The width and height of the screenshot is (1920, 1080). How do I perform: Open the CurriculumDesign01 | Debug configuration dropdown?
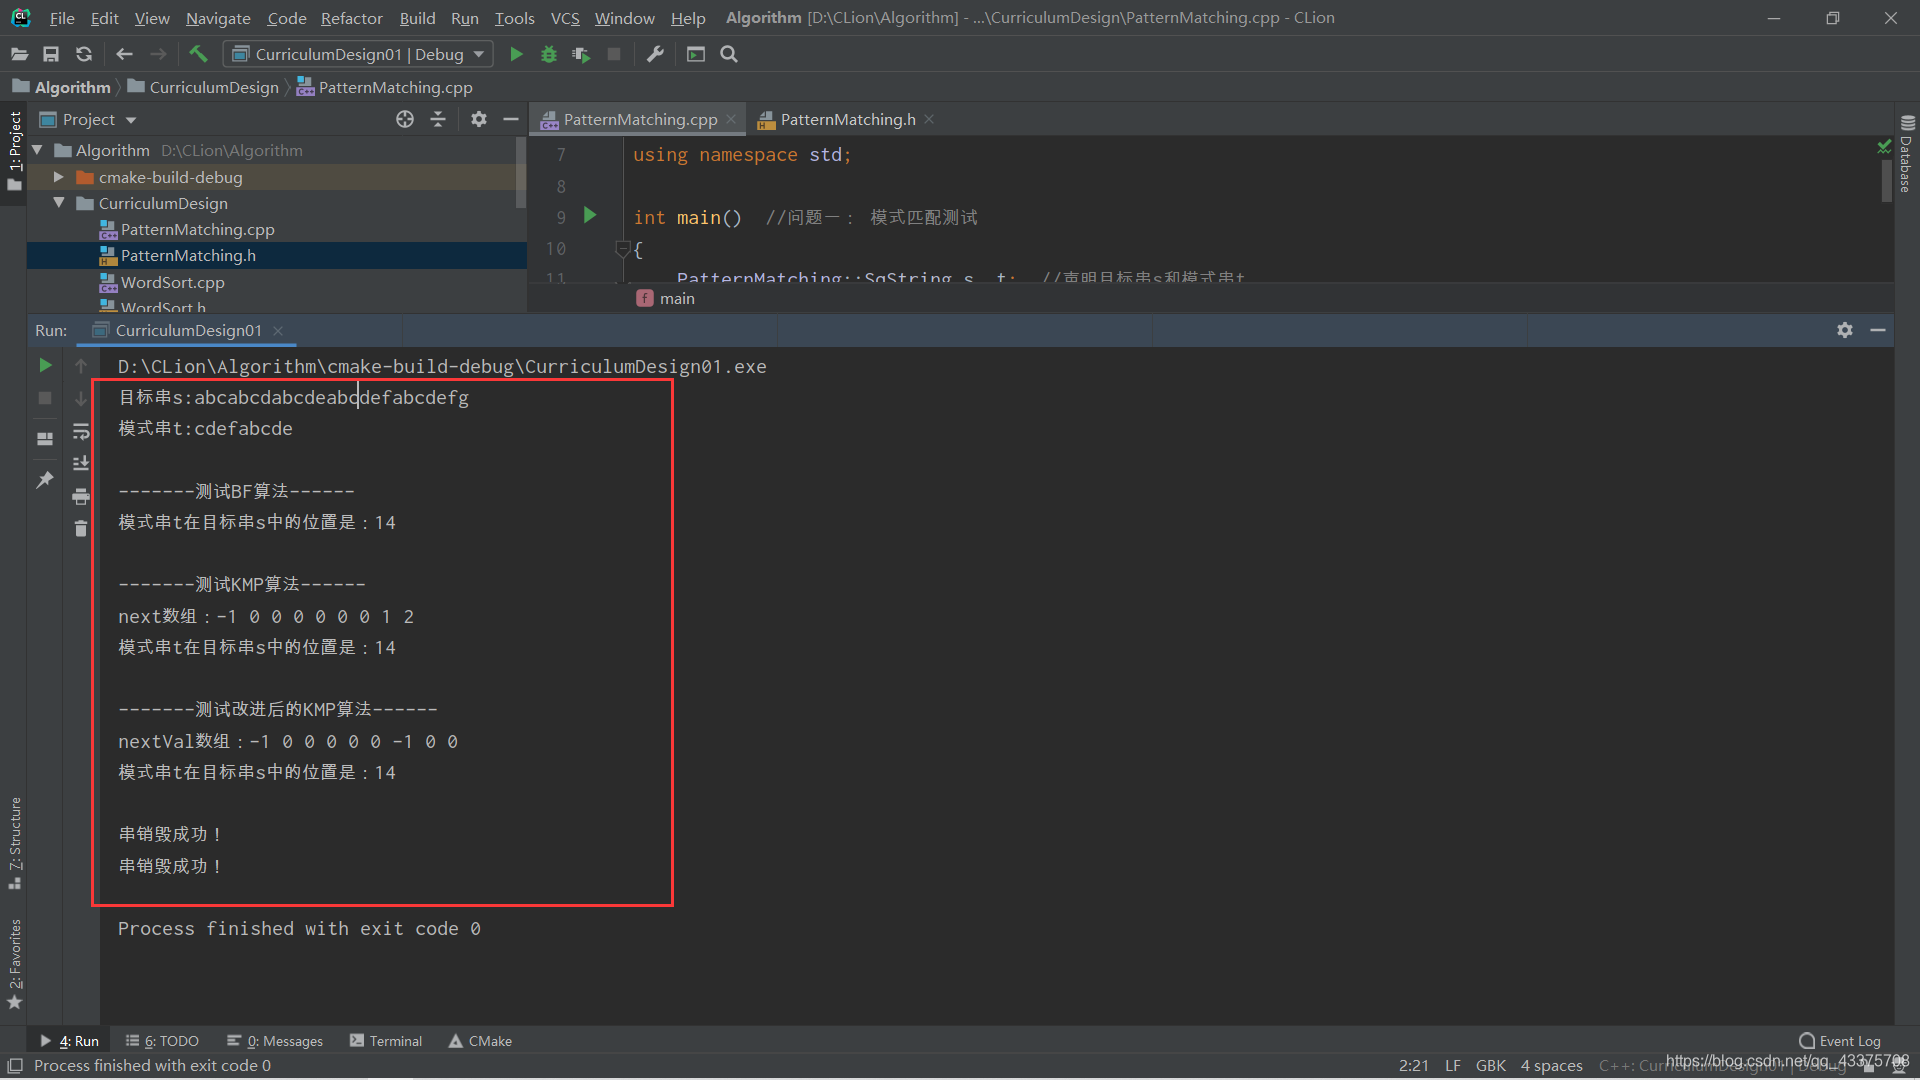pyautogui.click(x=358, y=54)
